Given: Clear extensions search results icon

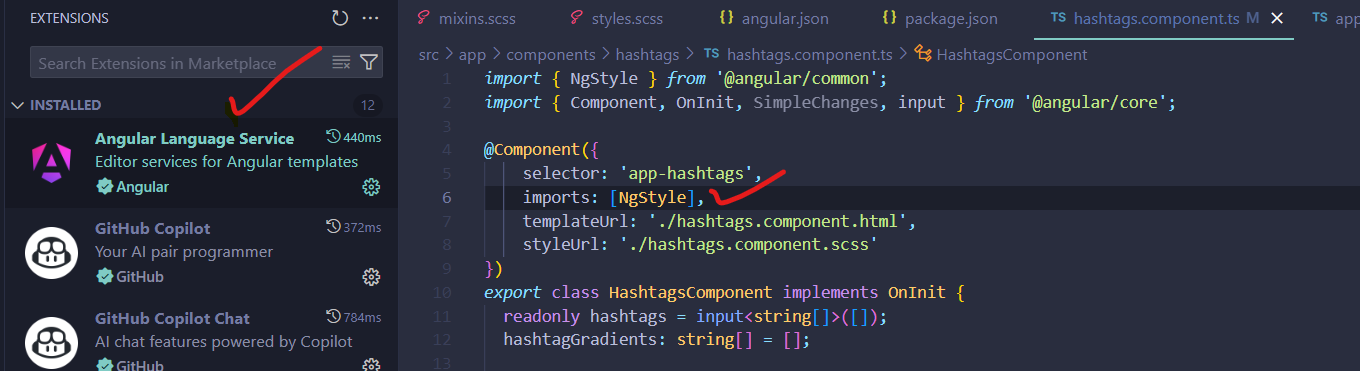Looking at the screenshot, I should [341, 63].
